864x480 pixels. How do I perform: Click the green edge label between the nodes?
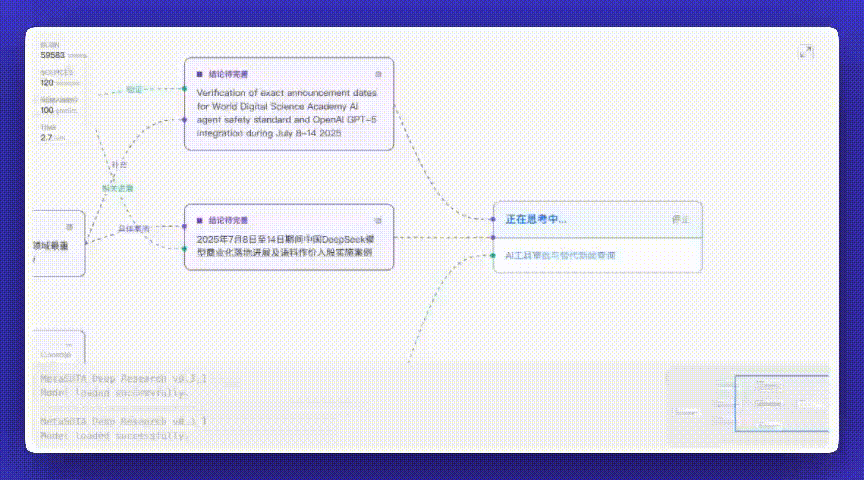117,188
